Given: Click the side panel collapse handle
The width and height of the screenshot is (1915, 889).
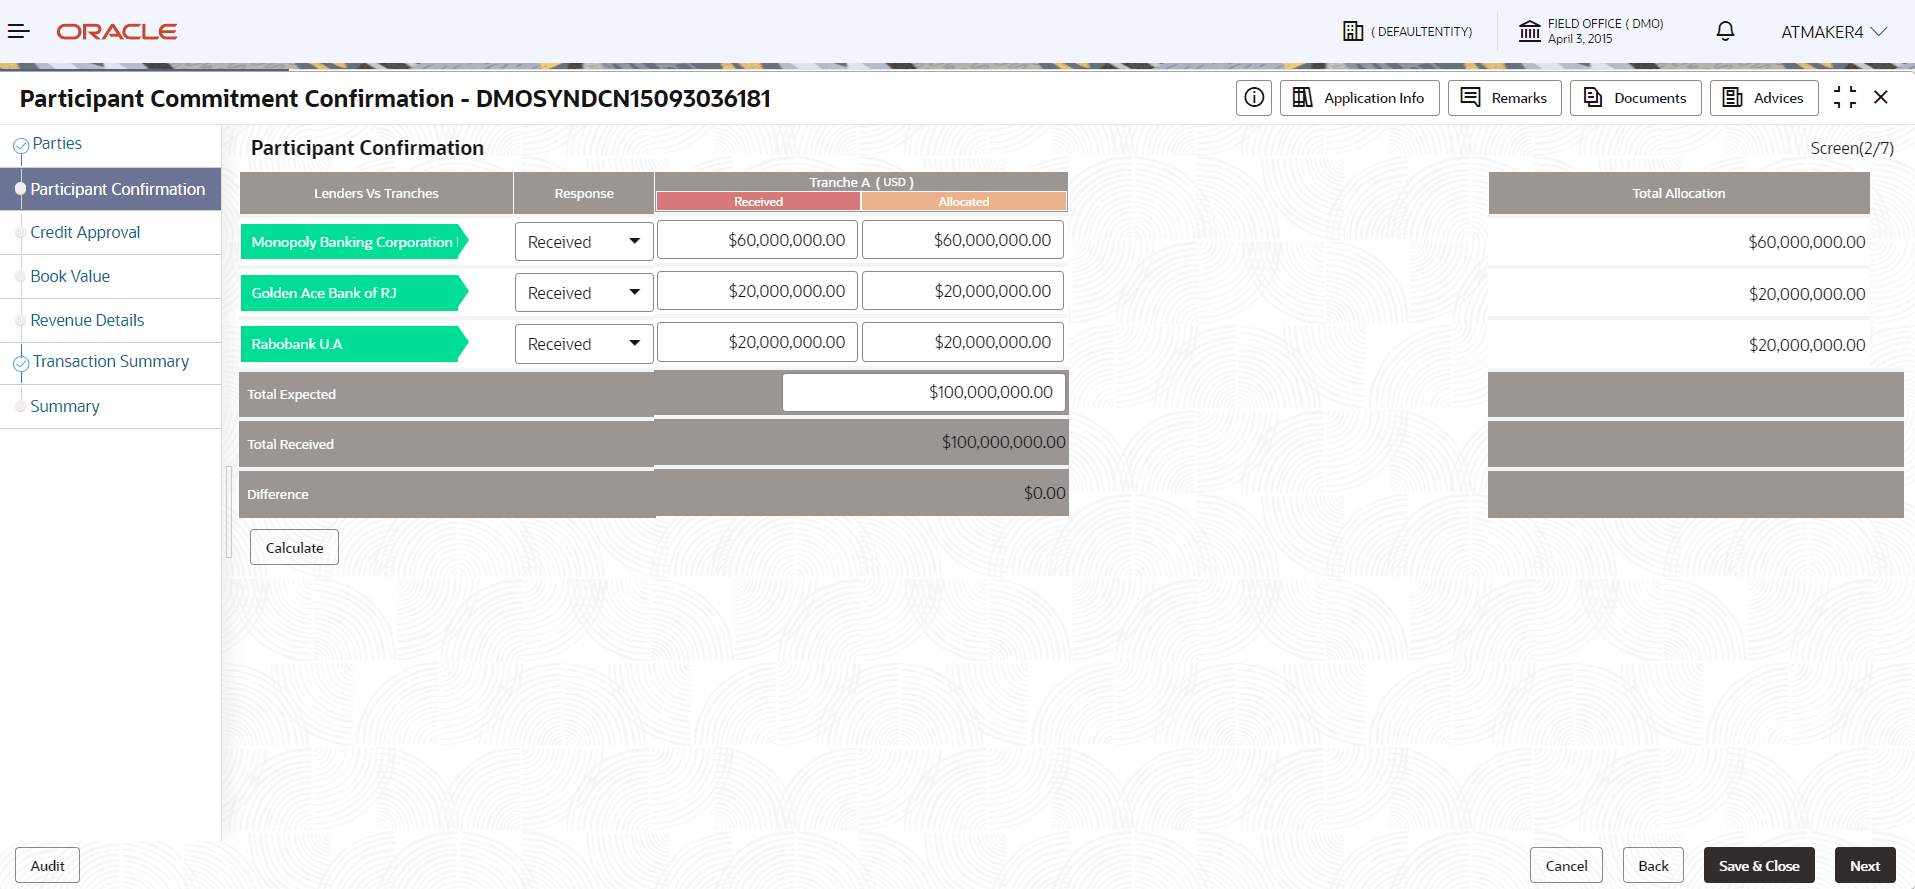Looking at the screenshot, I should point(228,512).
